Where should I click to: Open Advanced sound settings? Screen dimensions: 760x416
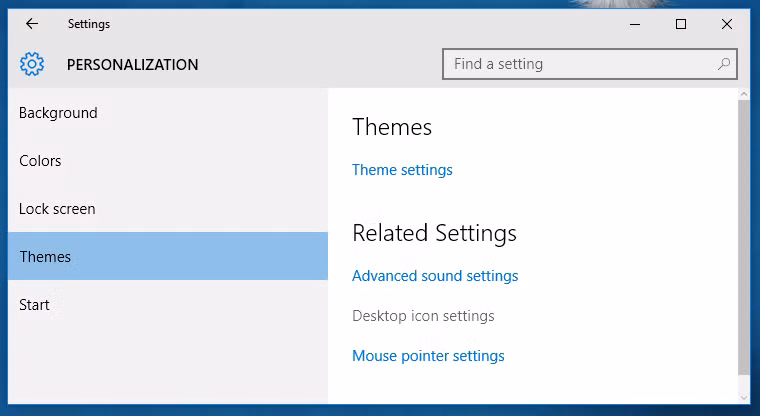click(435, 276)
